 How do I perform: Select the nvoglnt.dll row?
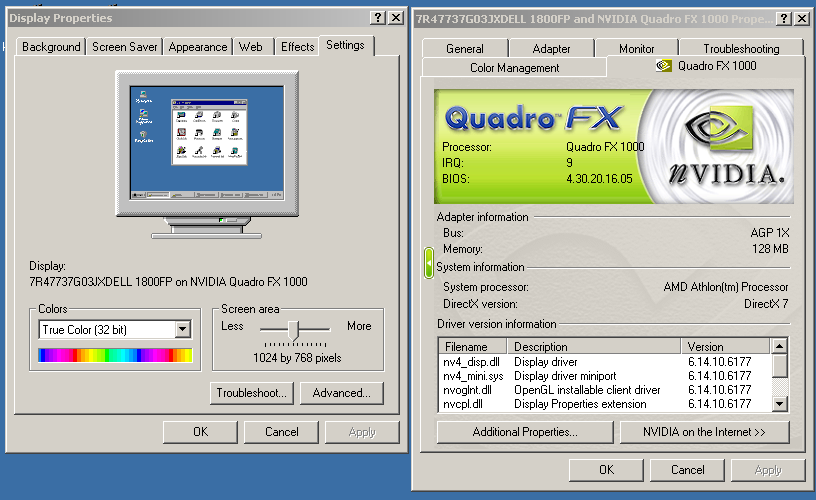tap(605, 390)
